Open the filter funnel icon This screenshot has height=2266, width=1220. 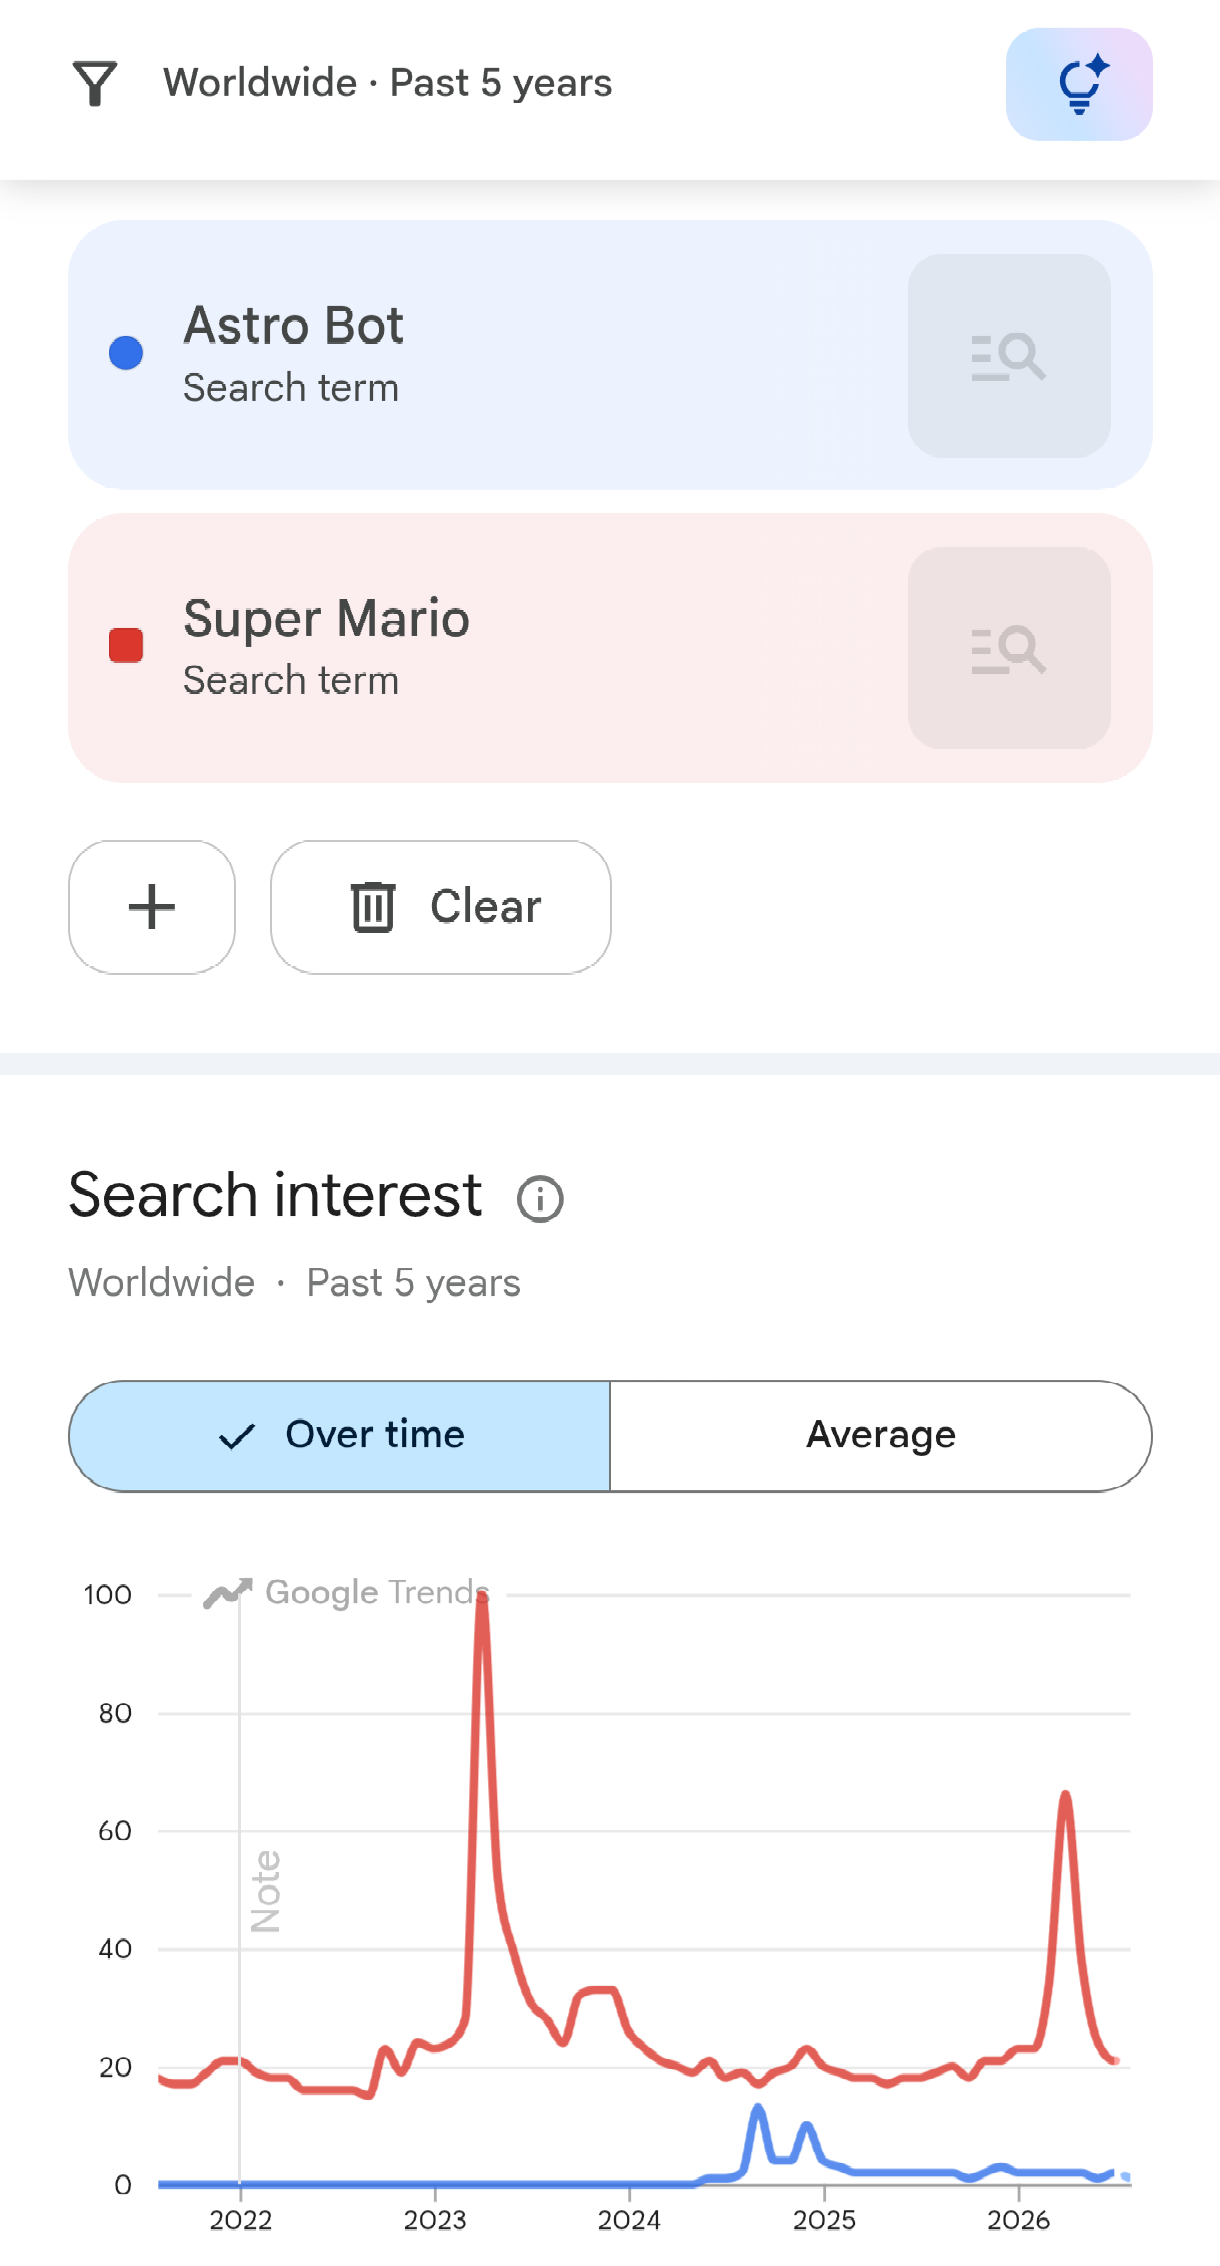[x=95, y=83]
